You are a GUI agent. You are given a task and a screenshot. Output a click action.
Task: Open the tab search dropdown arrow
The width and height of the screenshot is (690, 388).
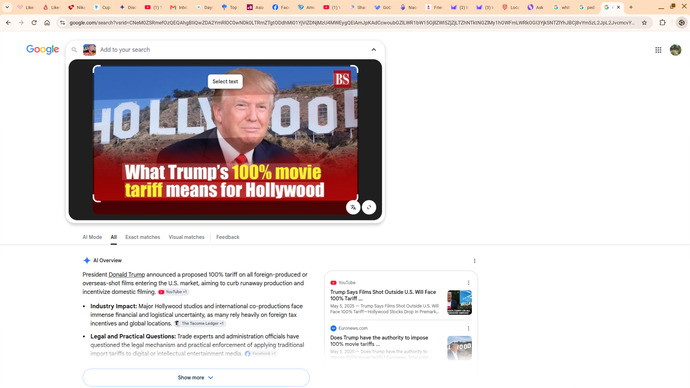[x=7, y=7]
